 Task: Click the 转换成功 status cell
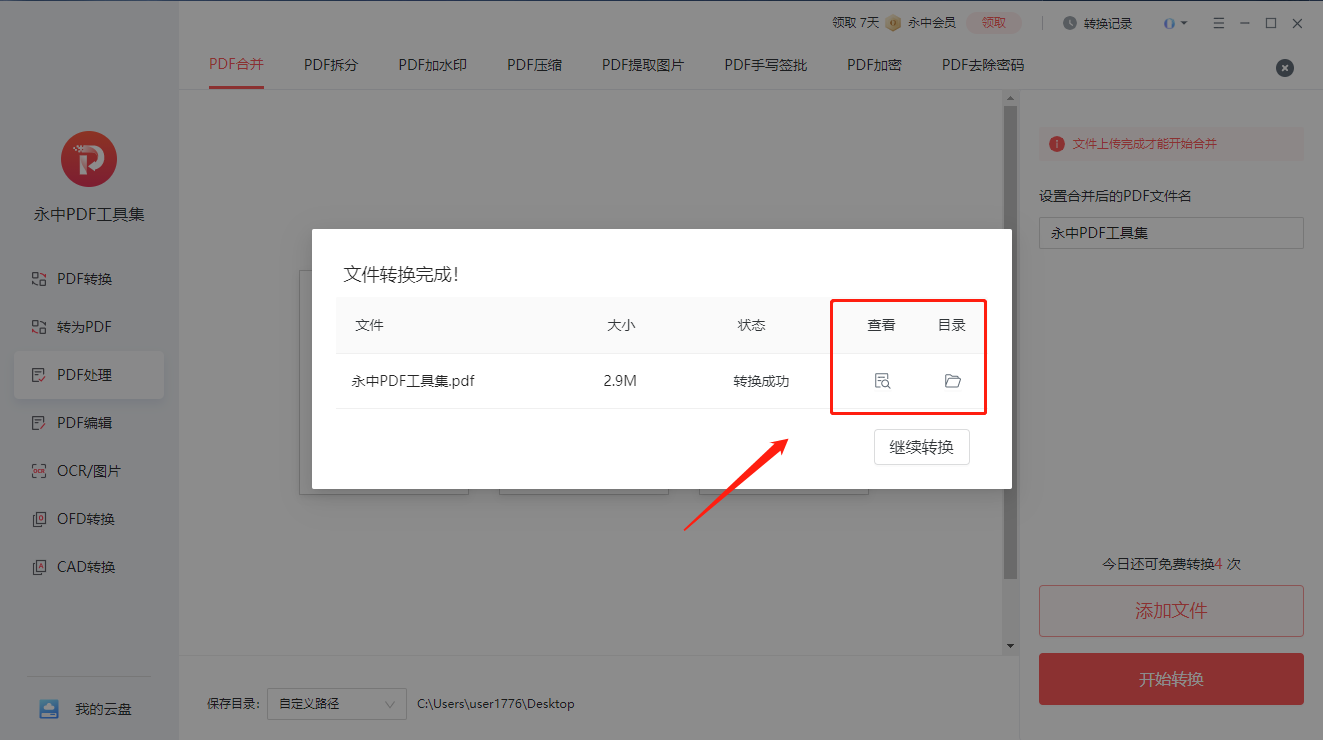pos(761,381)
